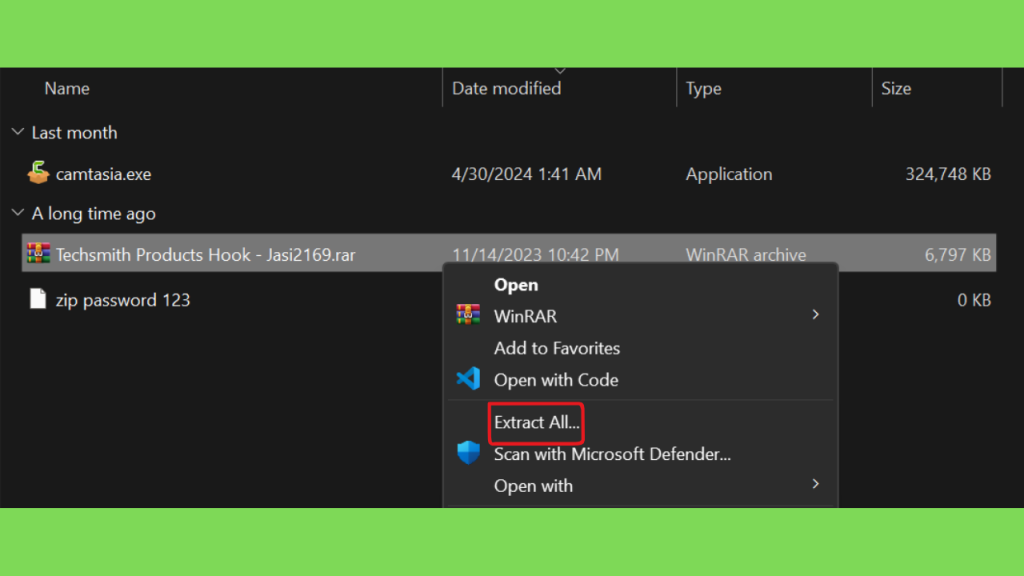Click the WinRAR archive file icon

(x=39, y=253)
